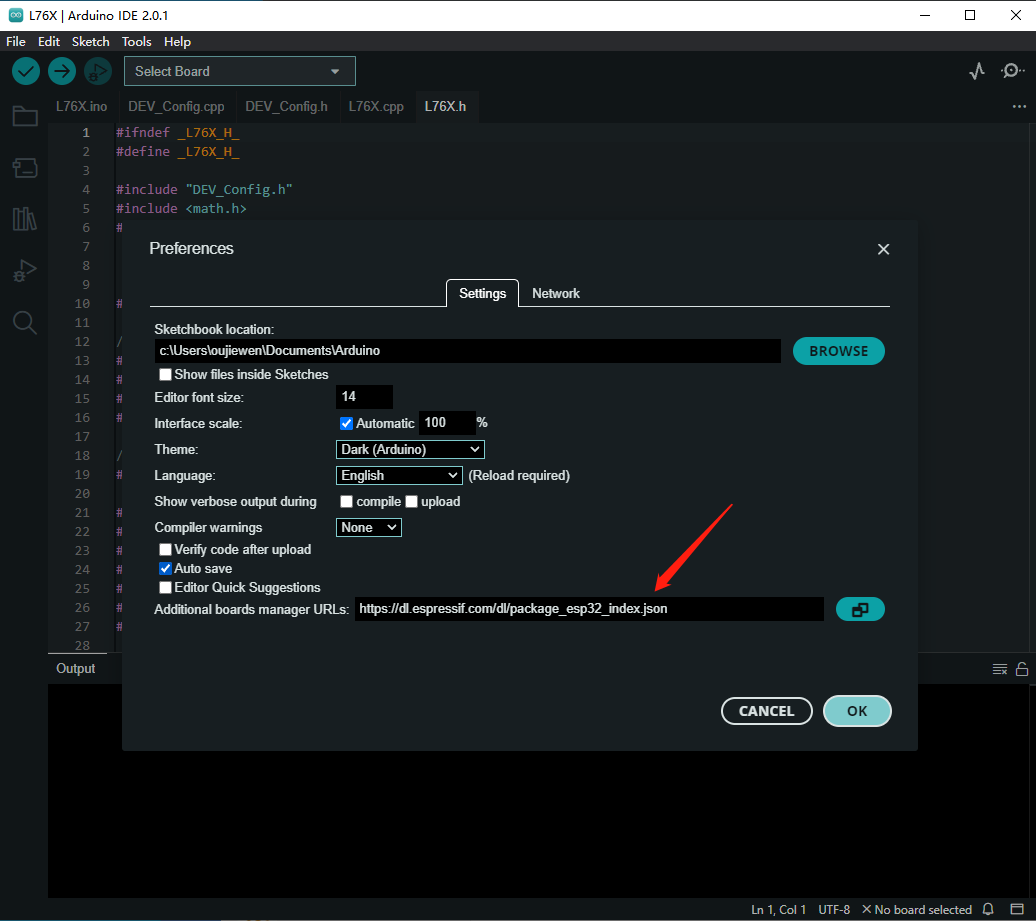The image size is (1036, 921).
Task: Select the L76X.h editor tab
Action: [x=445, y=106]
